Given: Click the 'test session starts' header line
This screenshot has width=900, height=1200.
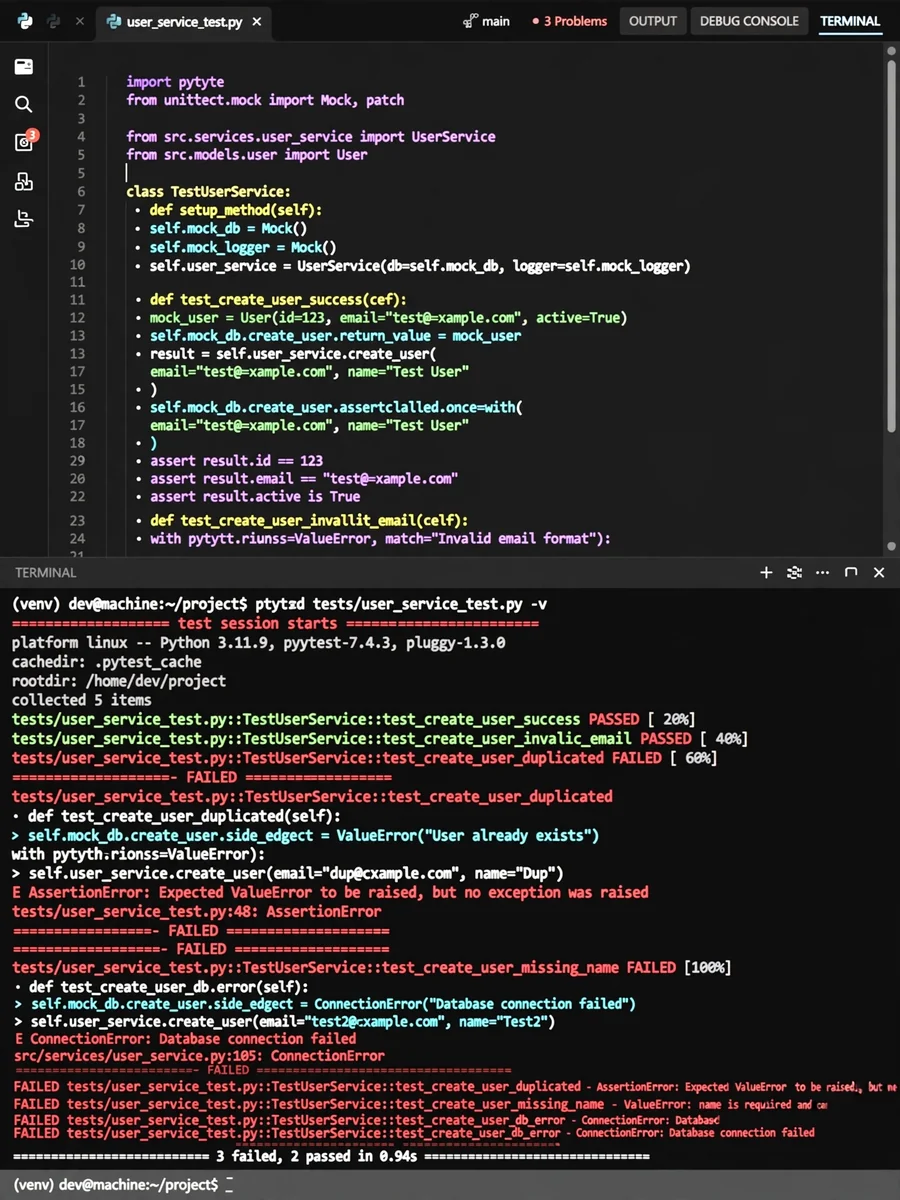Looking at the screenshot, I should click(275, 623).
